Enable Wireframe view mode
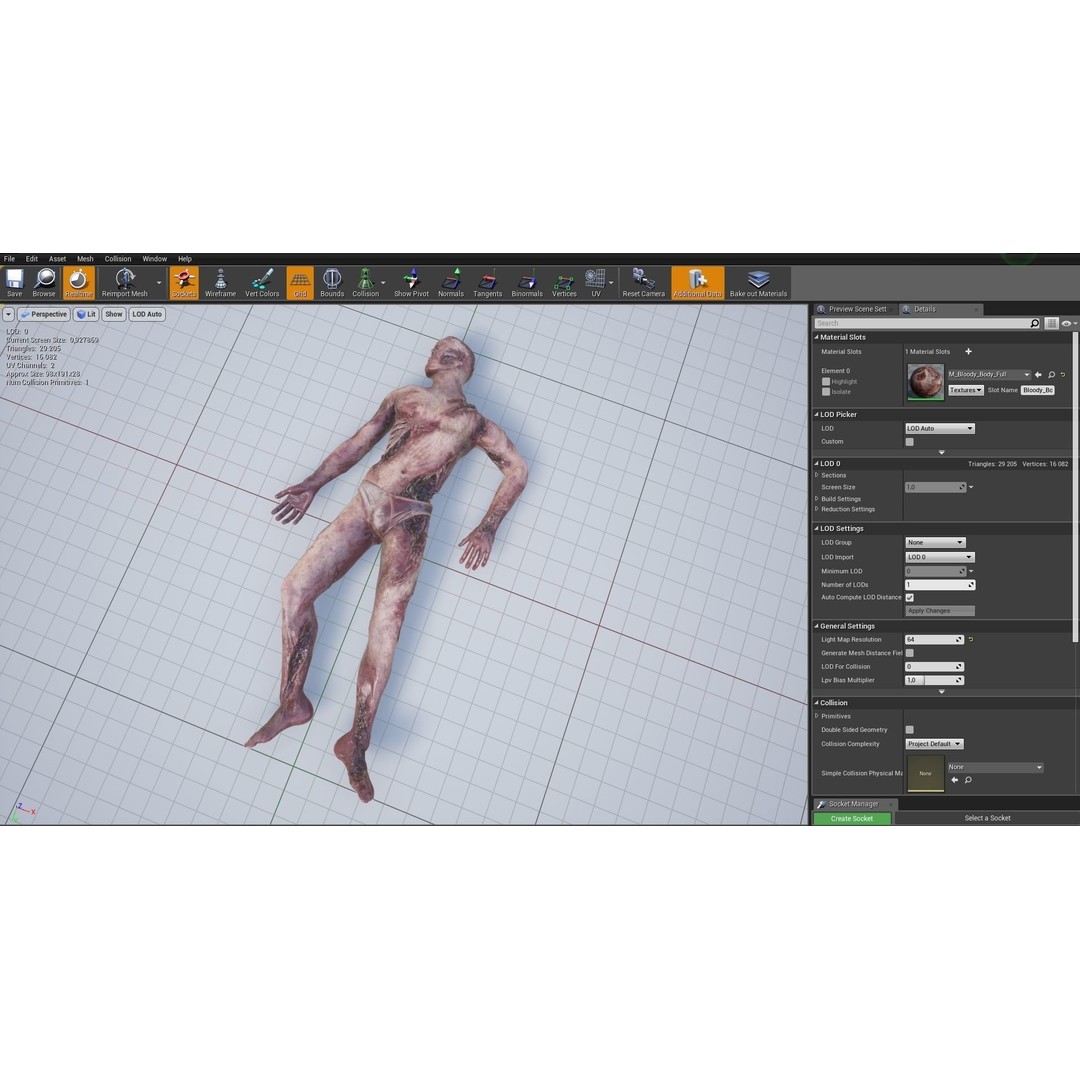This screenshot has height=1080, width=1080. (220, 282)
